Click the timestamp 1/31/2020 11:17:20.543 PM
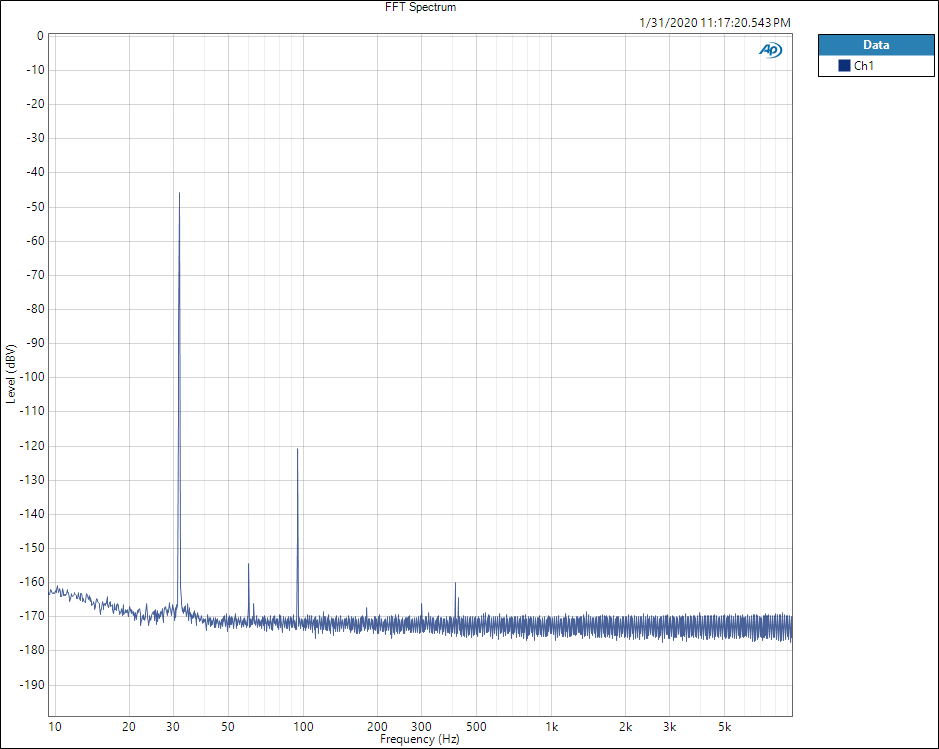 click(x=715, y=23)
